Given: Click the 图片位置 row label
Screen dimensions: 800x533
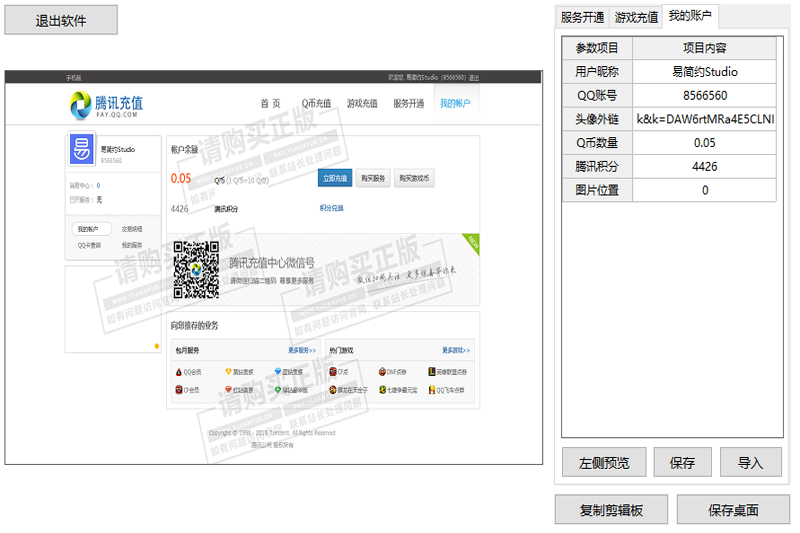Looking at the screenshot, I should point(597,190).
